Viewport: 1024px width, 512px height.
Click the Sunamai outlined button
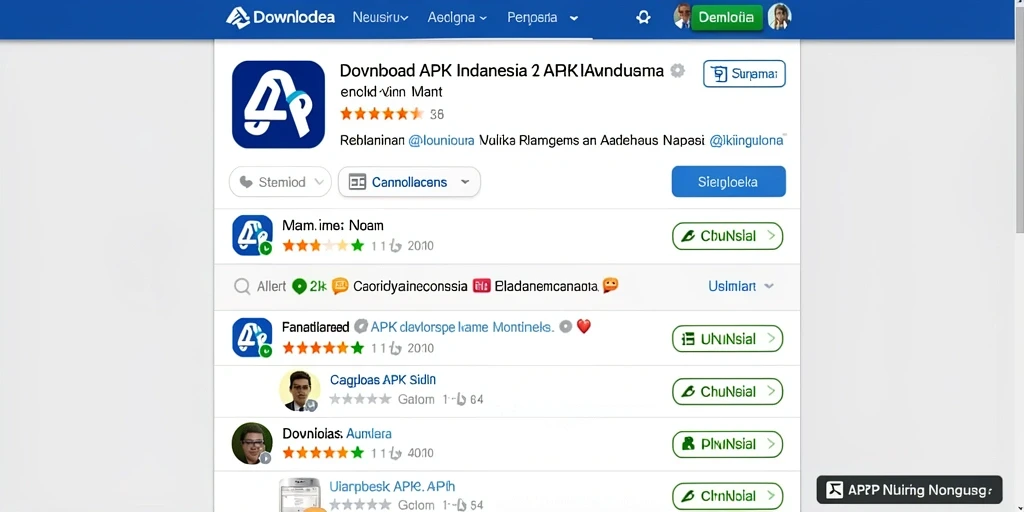click(744, 74)
